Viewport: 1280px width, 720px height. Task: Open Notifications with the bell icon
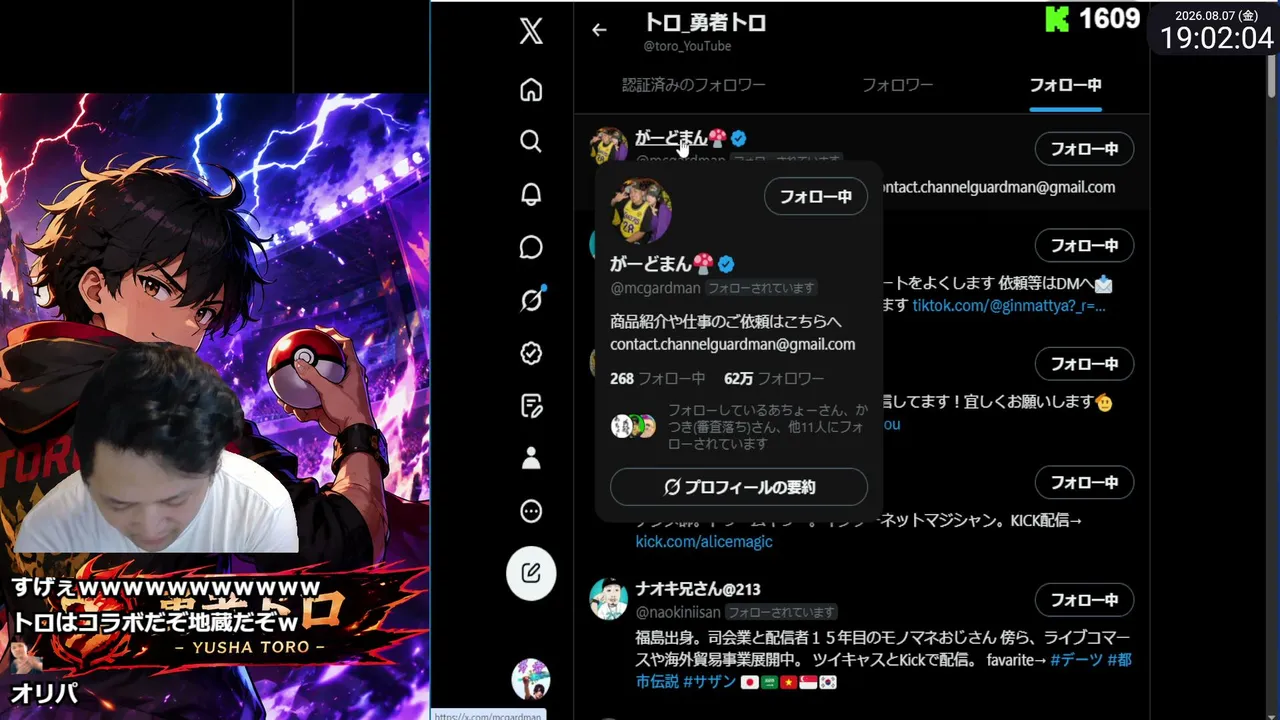click(531, 194)
